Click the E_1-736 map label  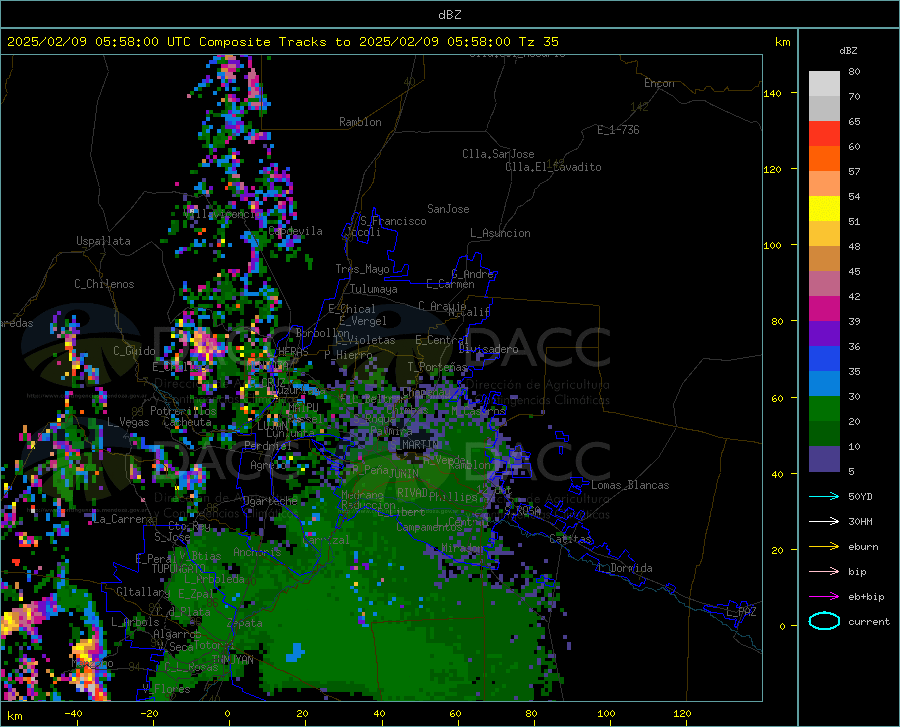618,130
